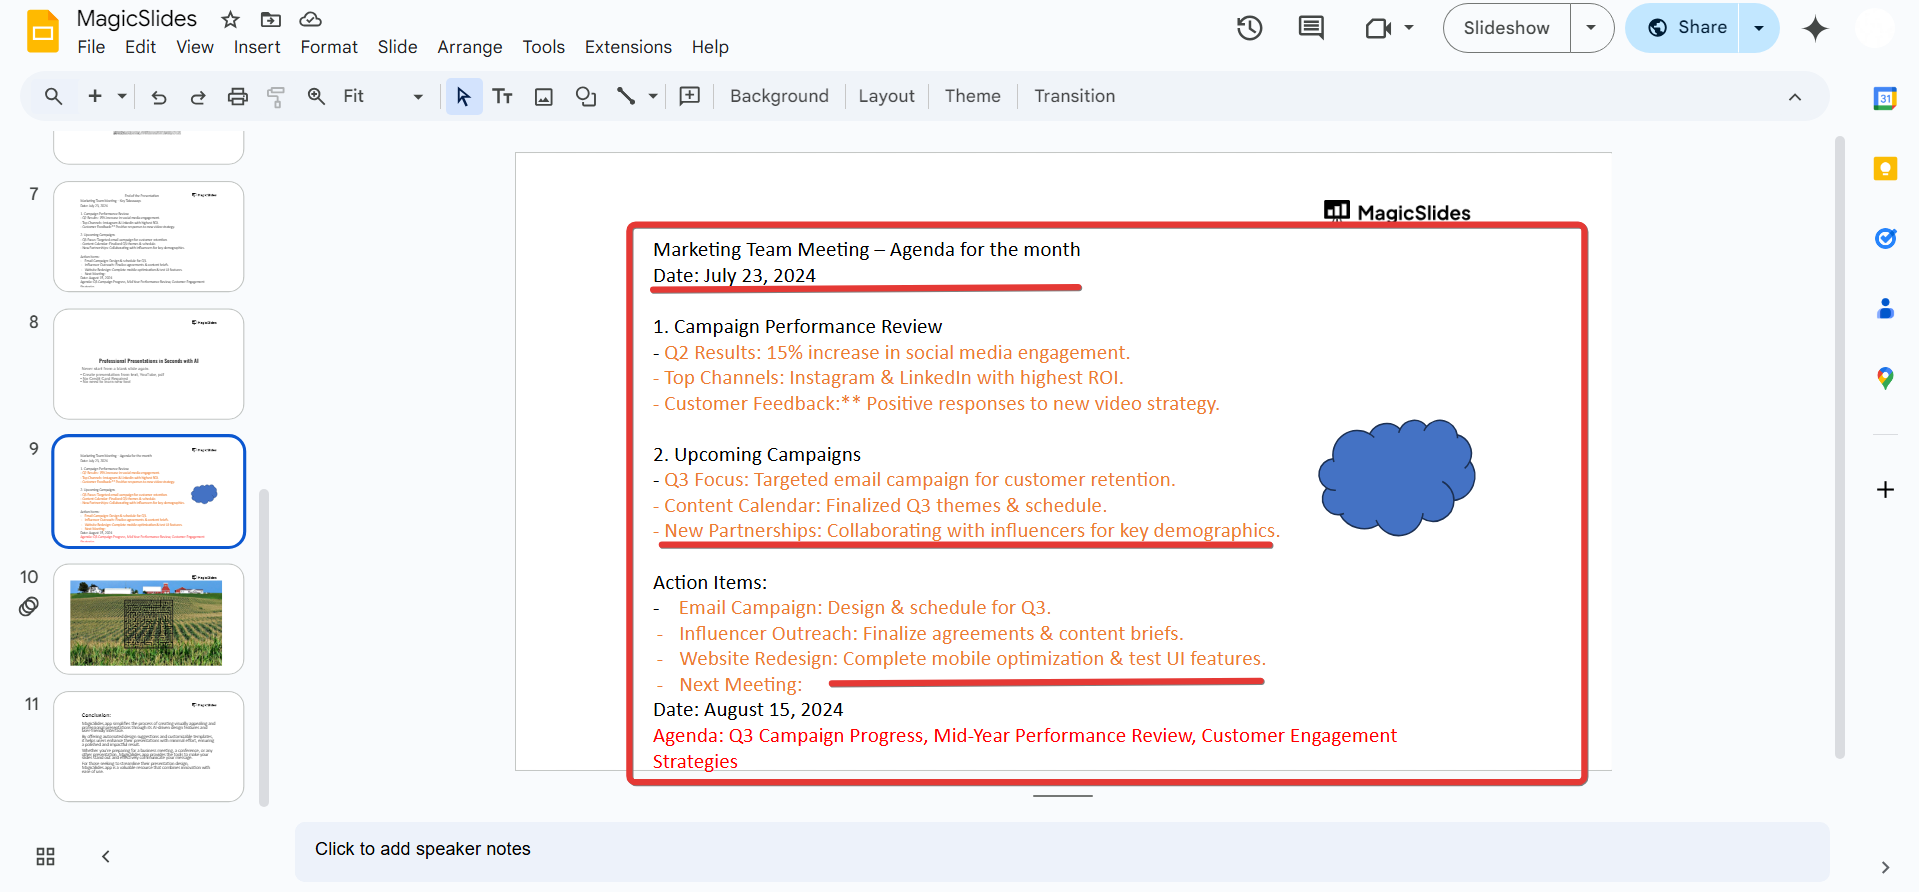Viewport: 1919px width, 892px height.
Task: Open the View menu
Action: 195,47
